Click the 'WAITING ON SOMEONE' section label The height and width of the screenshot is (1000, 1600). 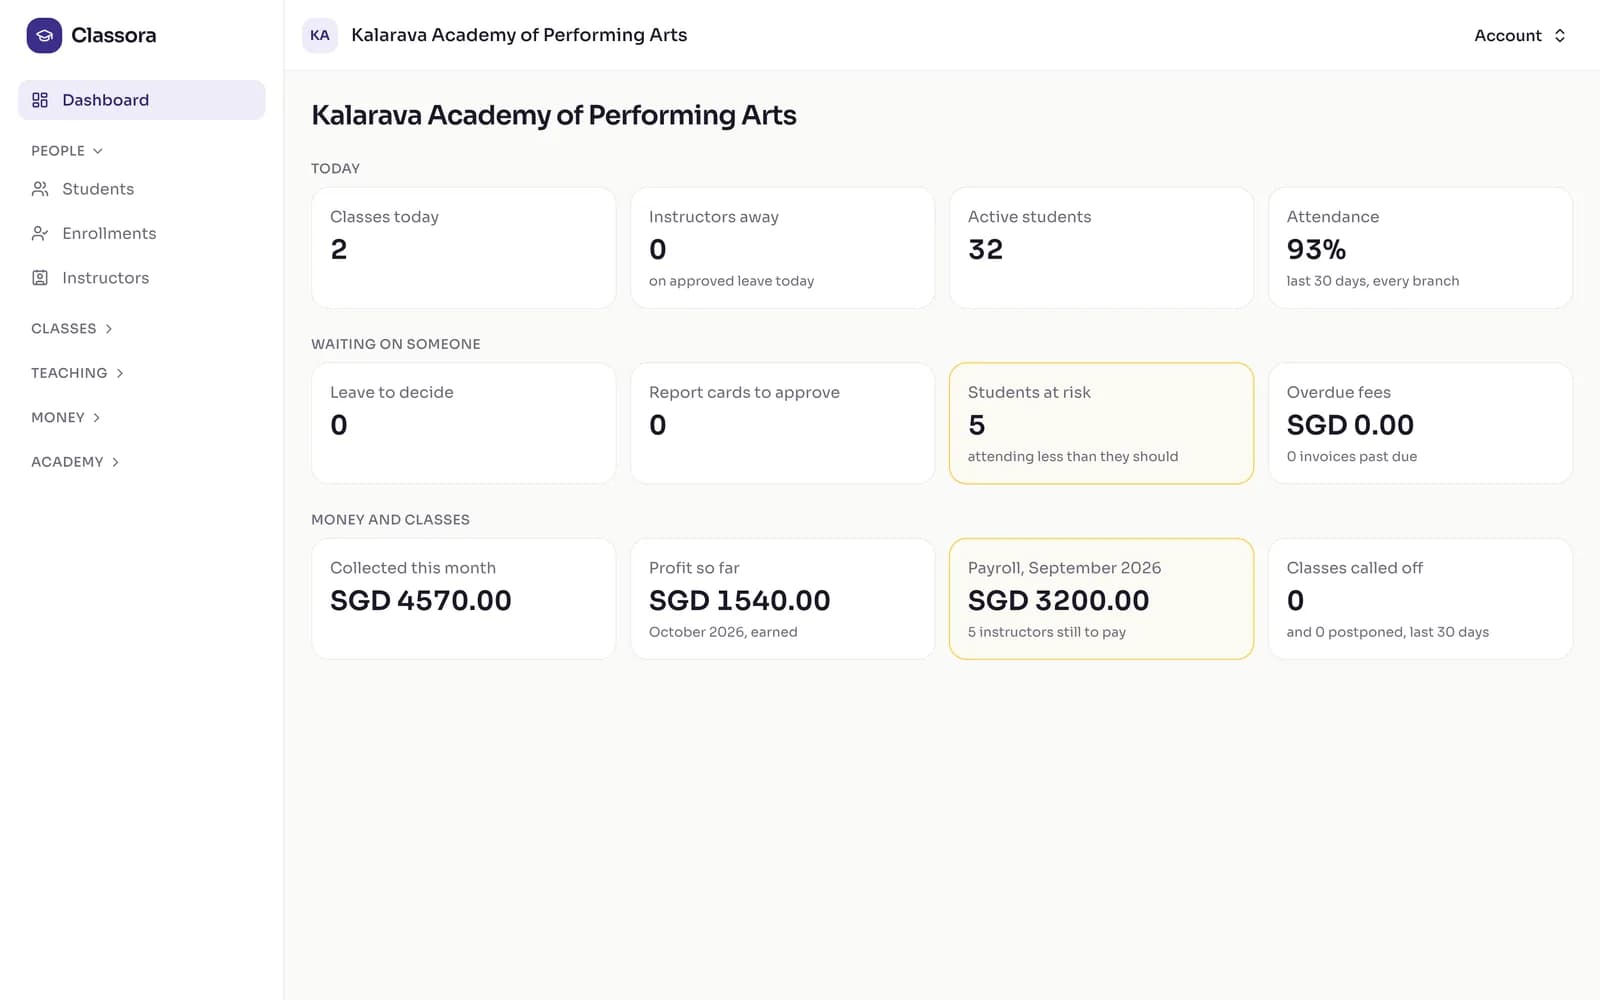[396, 344]
